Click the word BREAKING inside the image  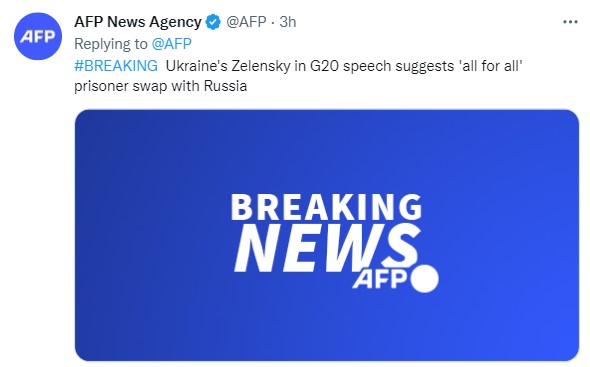(x=326, y=207)
